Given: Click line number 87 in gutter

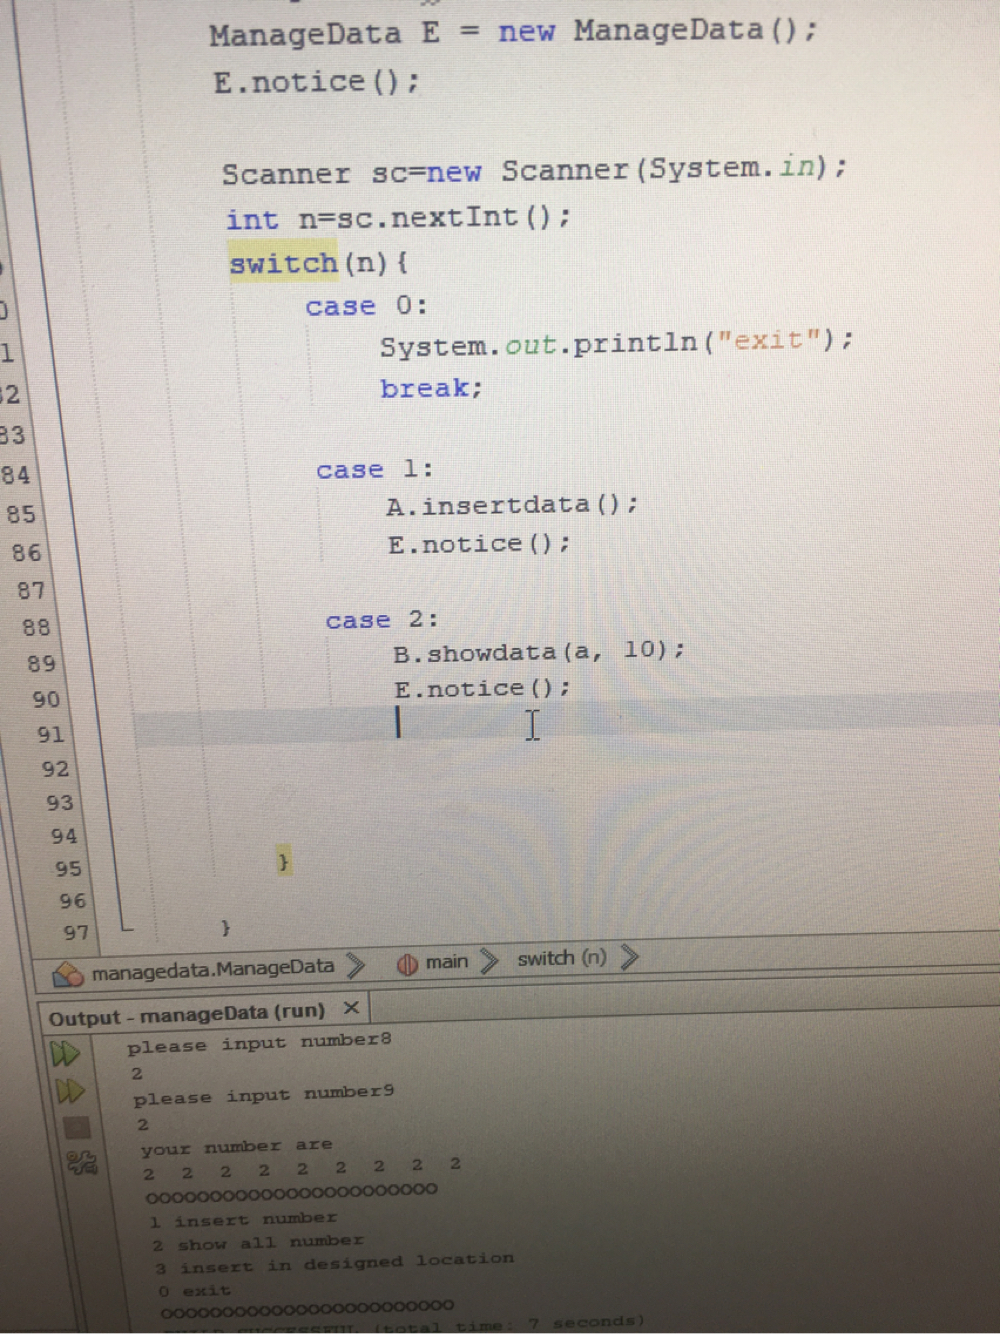Looking at the screenshot, I should pos(31,591).
